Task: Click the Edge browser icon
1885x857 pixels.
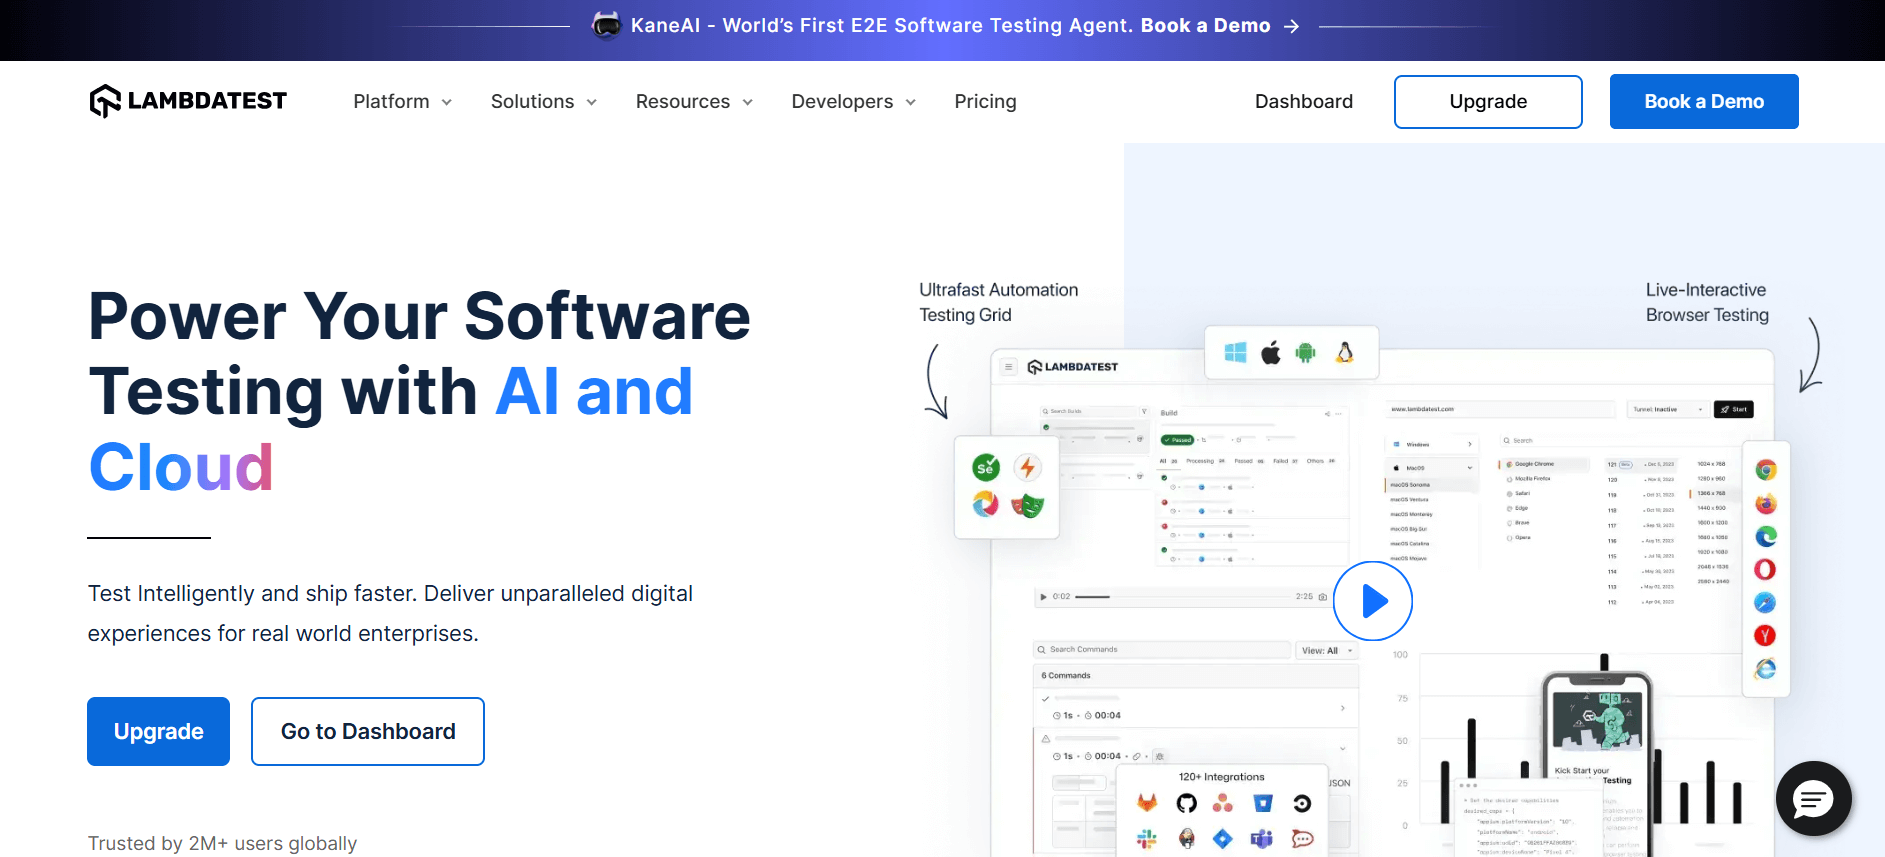Action: (1765, 536)
